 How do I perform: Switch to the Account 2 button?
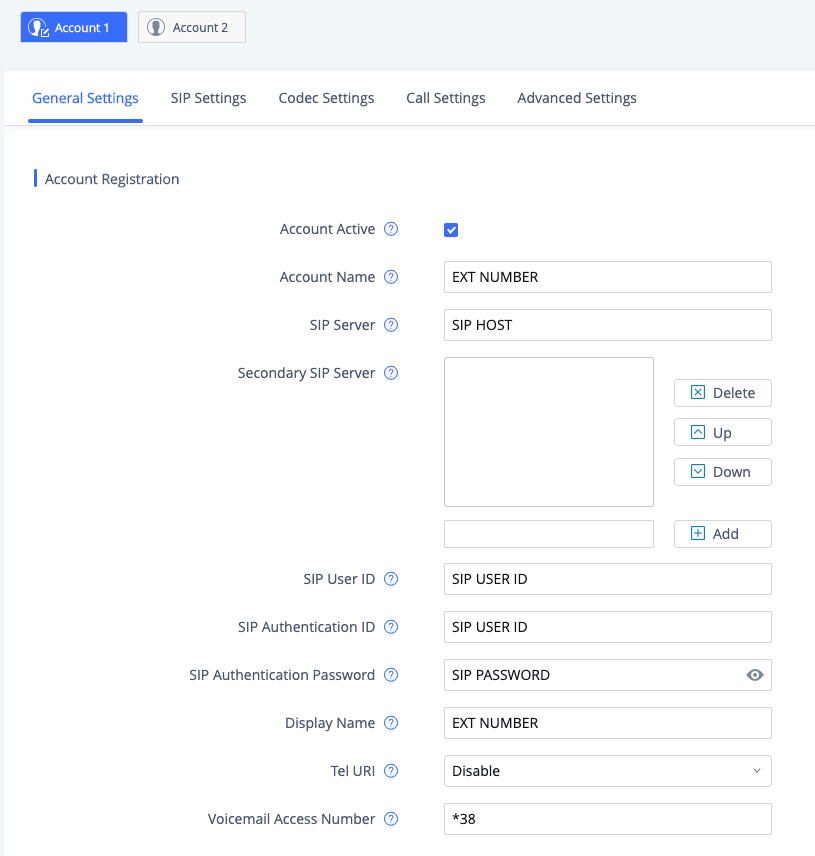pyautogui.click(x=192, y=27)
